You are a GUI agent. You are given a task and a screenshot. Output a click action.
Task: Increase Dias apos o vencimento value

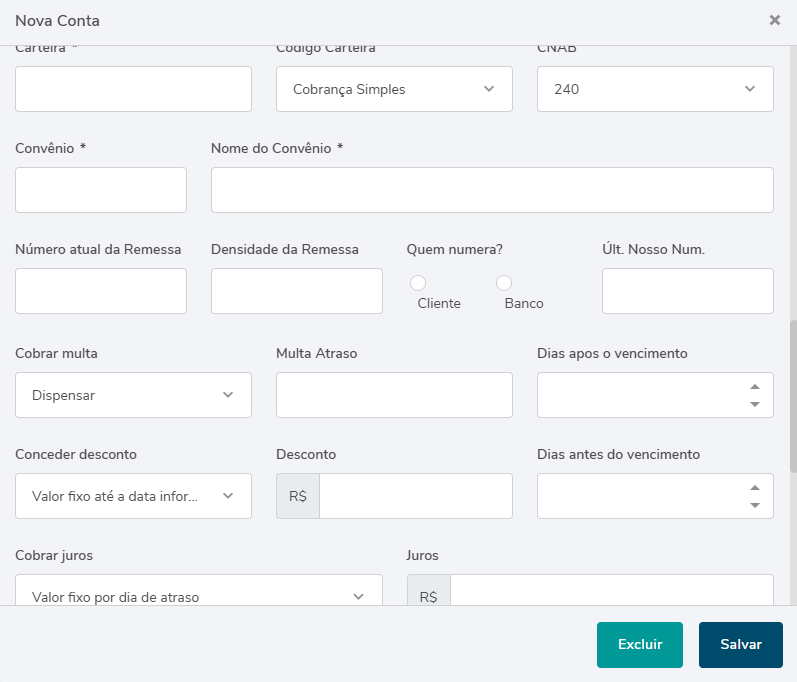coord(755,387)
